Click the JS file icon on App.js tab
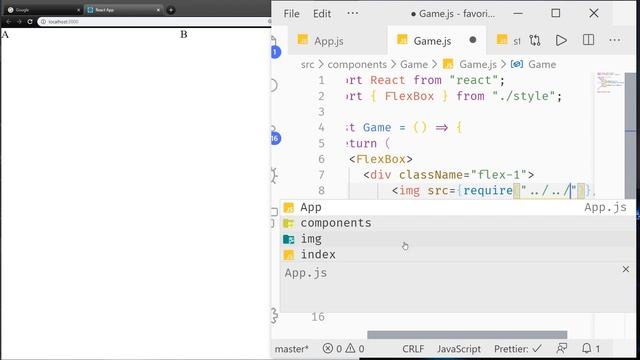The width and height of the screenshot is (640, 360). click(x=302, y=40)
